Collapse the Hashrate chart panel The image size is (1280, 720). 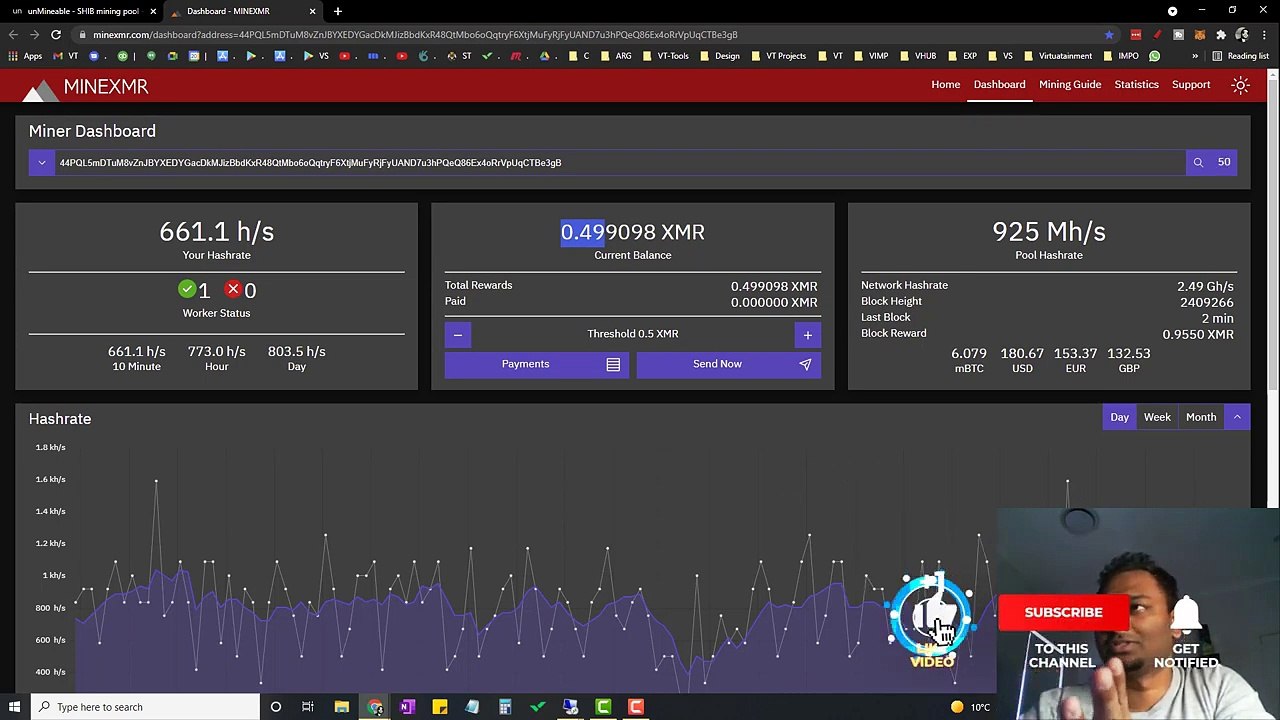(1237, 417)
